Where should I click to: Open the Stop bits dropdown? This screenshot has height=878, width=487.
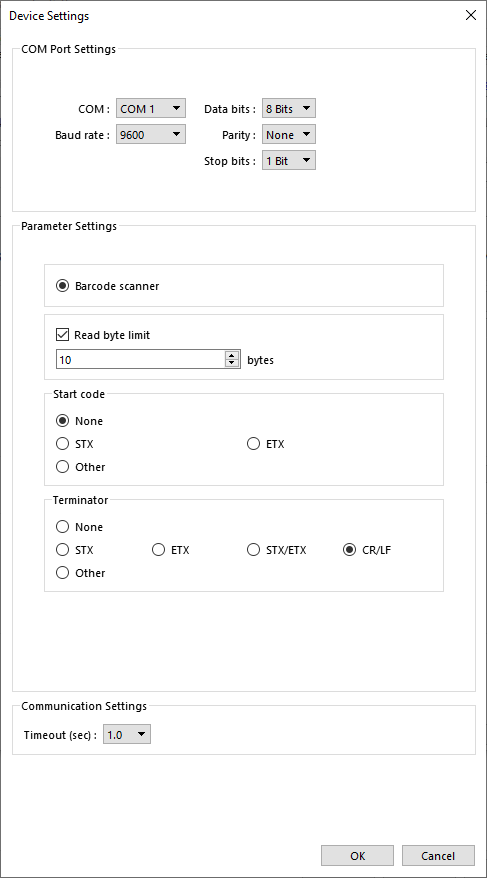[289, 161]
